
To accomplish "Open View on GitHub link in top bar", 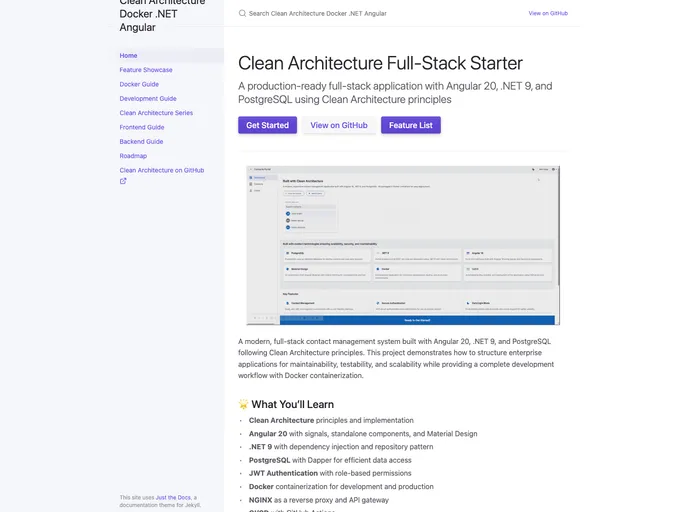I will pyautogui.click(x=548, y=13).
